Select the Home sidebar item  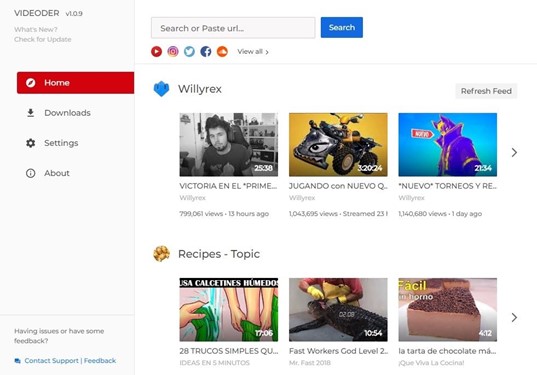[x=75, y=83]
